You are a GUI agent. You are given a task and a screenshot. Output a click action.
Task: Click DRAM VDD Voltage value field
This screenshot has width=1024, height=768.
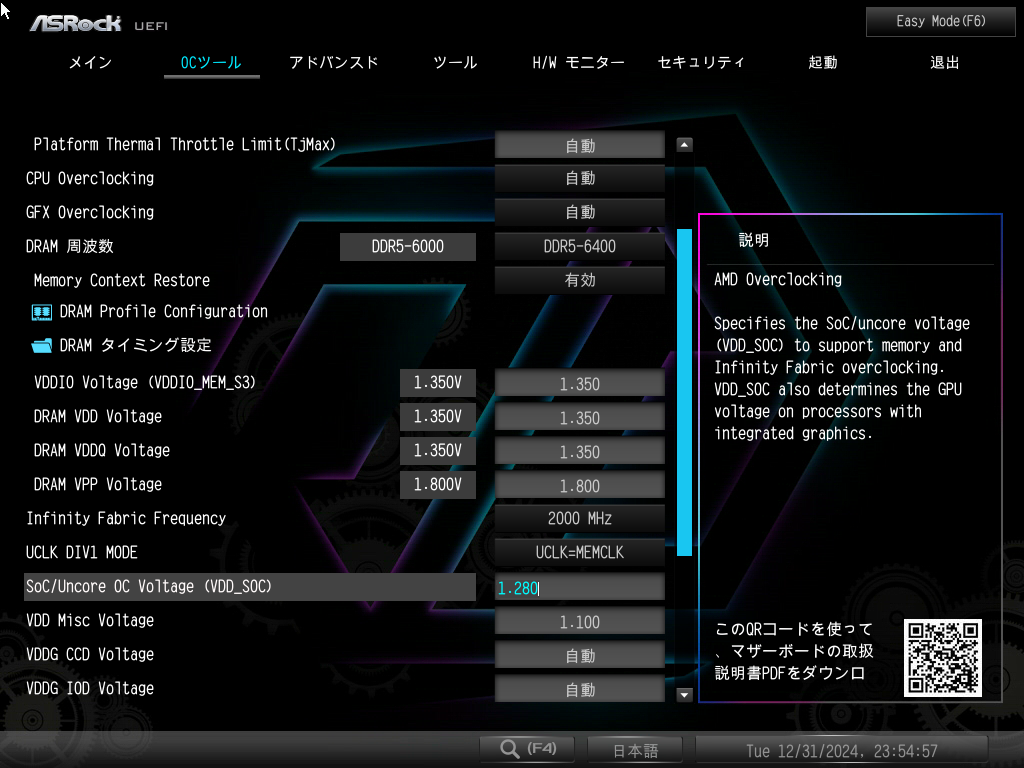pos(580,417)
